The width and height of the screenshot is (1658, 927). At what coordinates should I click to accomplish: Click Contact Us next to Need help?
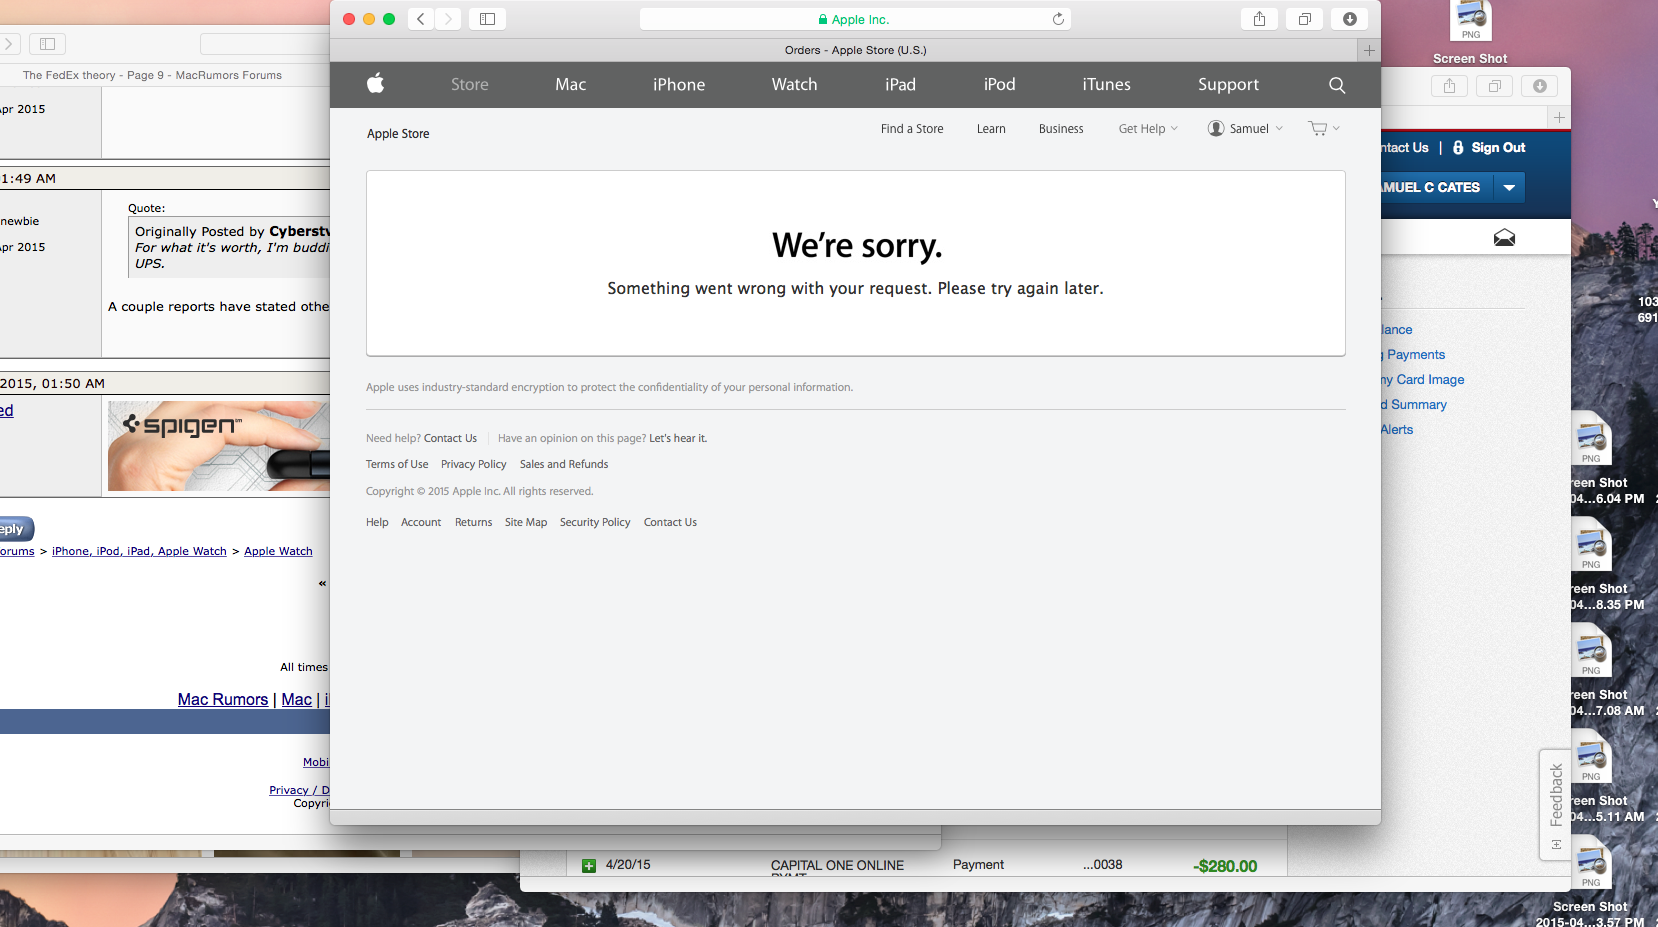click(450, 438)
